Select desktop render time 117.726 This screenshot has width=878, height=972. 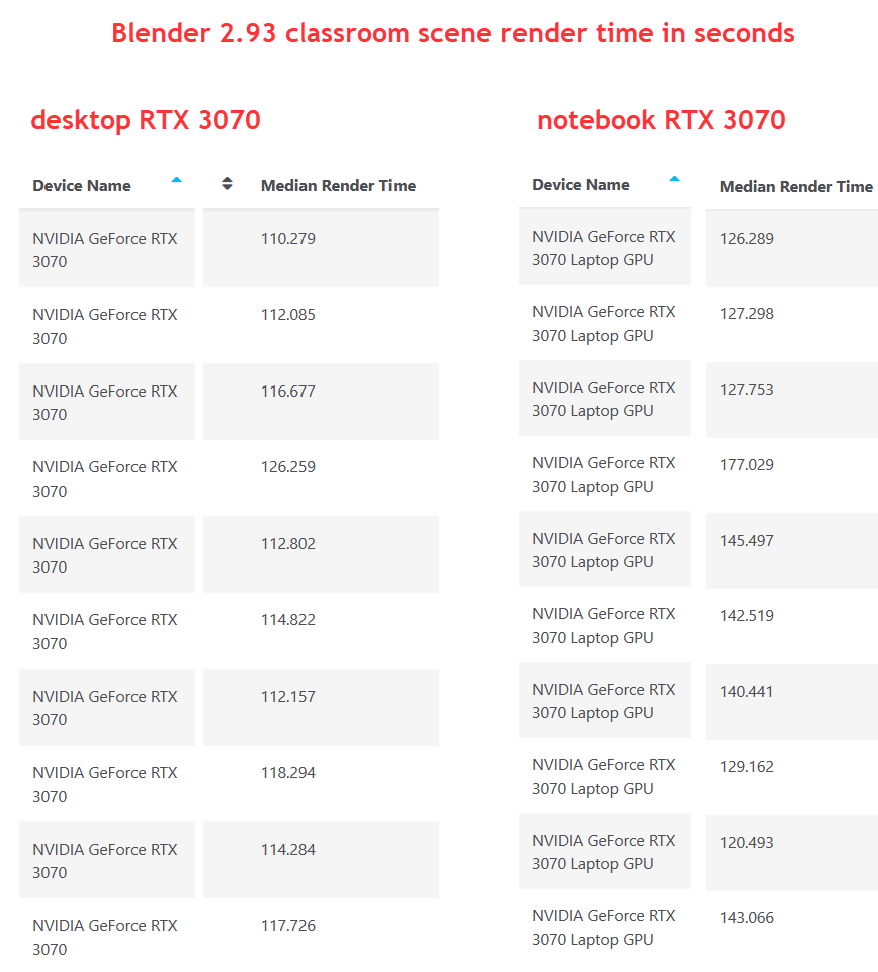tap(288, 926)
